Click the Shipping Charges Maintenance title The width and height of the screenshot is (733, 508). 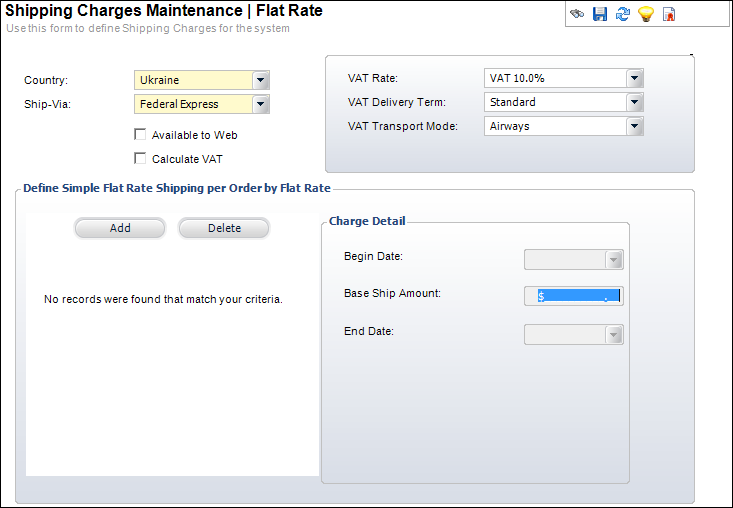pyautogui.click(x=164, y=10)
